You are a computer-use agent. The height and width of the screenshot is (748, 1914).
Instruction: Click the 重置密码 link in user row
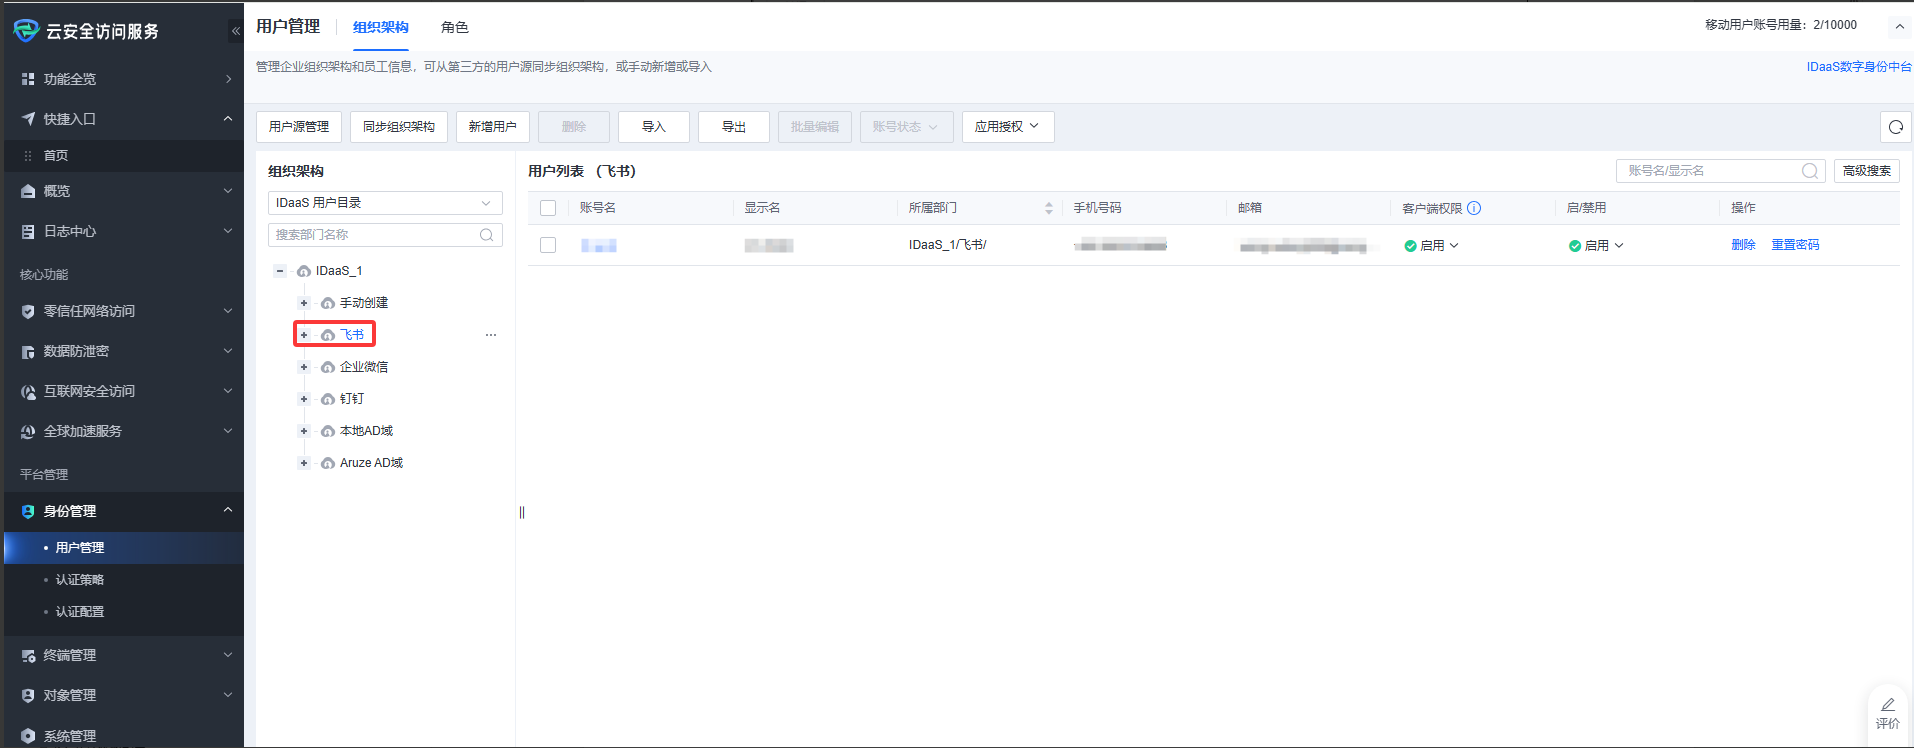(x=1795, y=245)
